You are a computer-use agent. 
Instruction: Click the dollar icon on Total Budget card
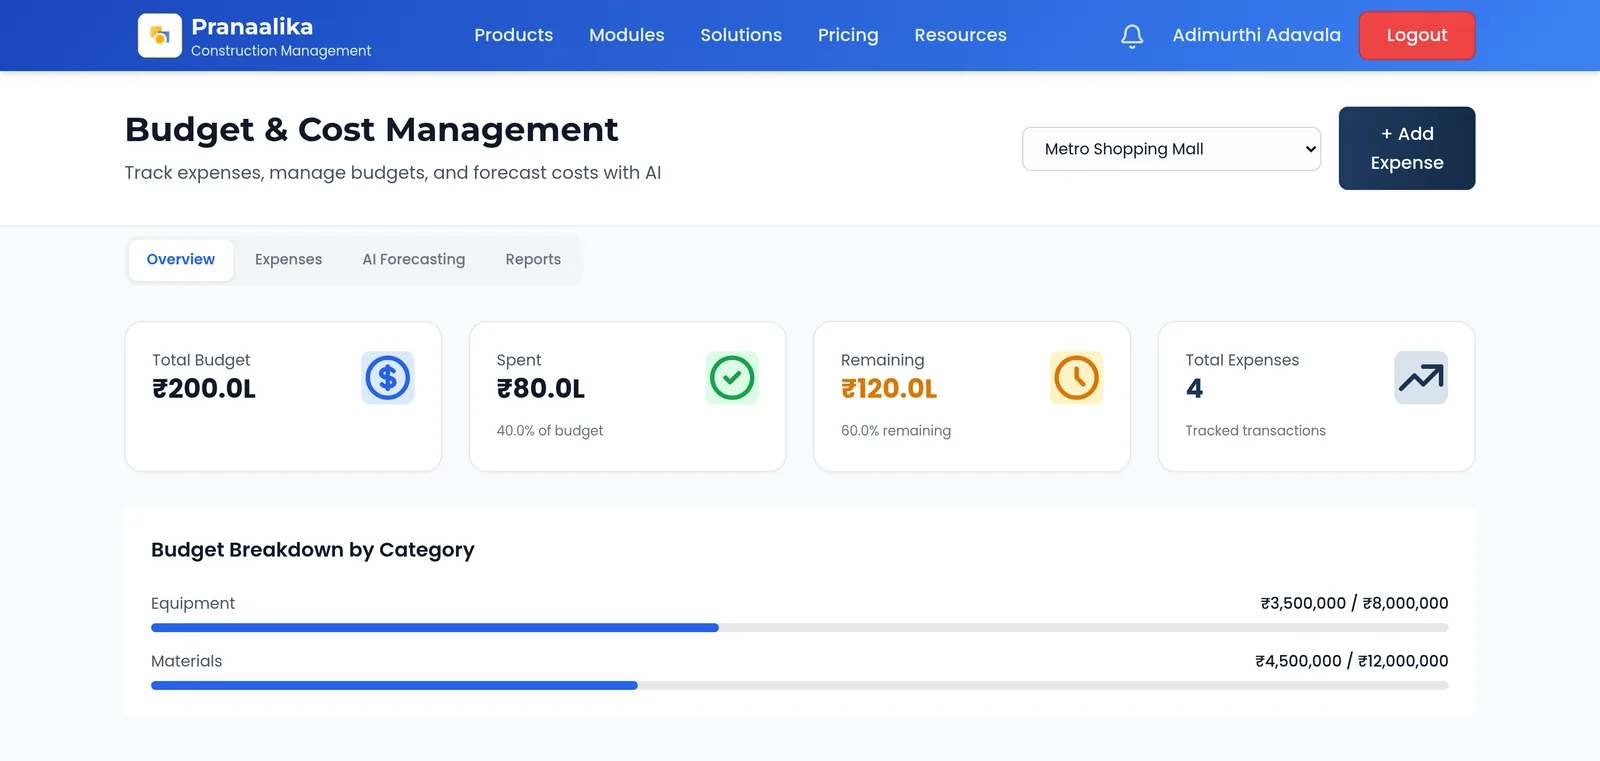point(388,378)
